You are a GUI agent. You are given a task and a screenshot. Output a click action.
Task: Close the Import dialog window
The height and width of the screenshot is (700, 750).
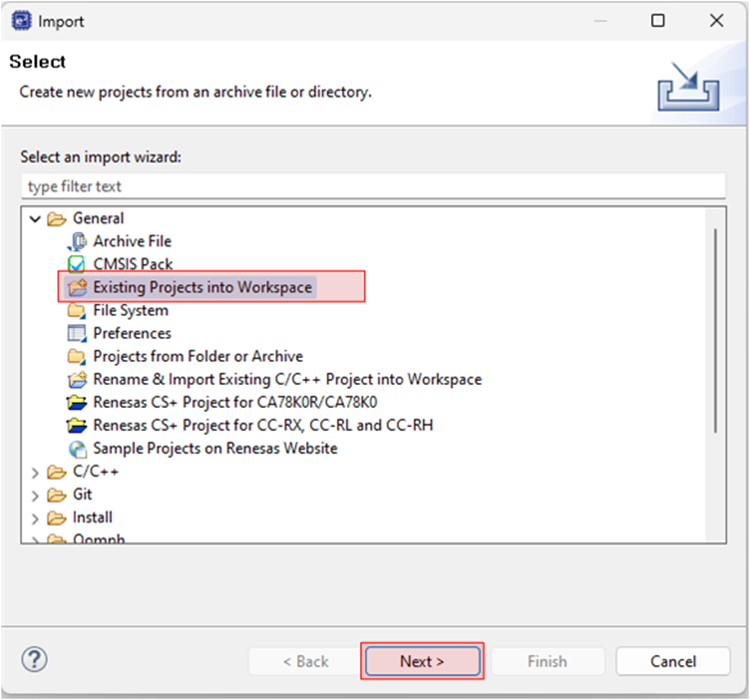click(717, 21)
